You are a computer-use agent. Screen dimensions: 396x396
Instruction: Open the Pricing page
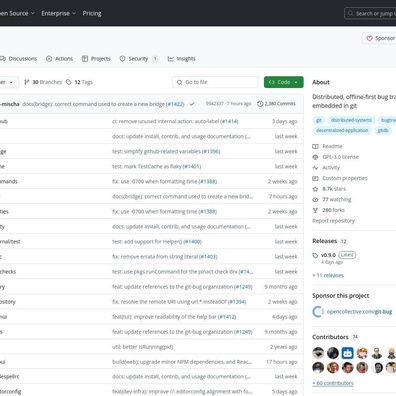point(92,13)
